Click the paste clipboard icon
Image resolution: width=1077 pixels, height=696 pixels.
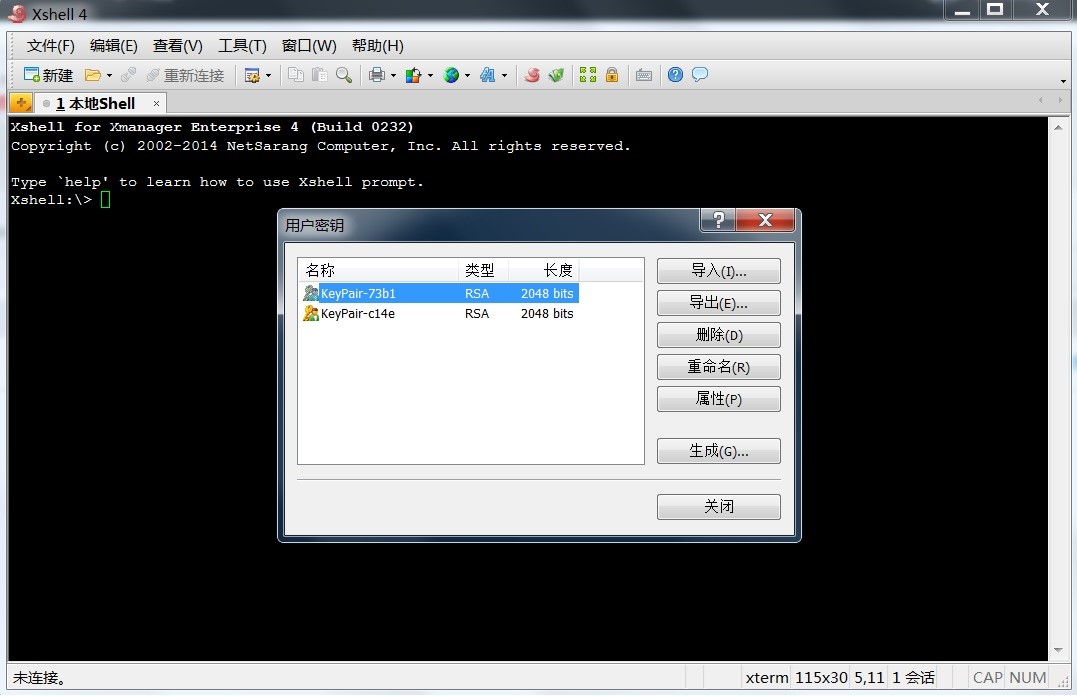point(319,75)
